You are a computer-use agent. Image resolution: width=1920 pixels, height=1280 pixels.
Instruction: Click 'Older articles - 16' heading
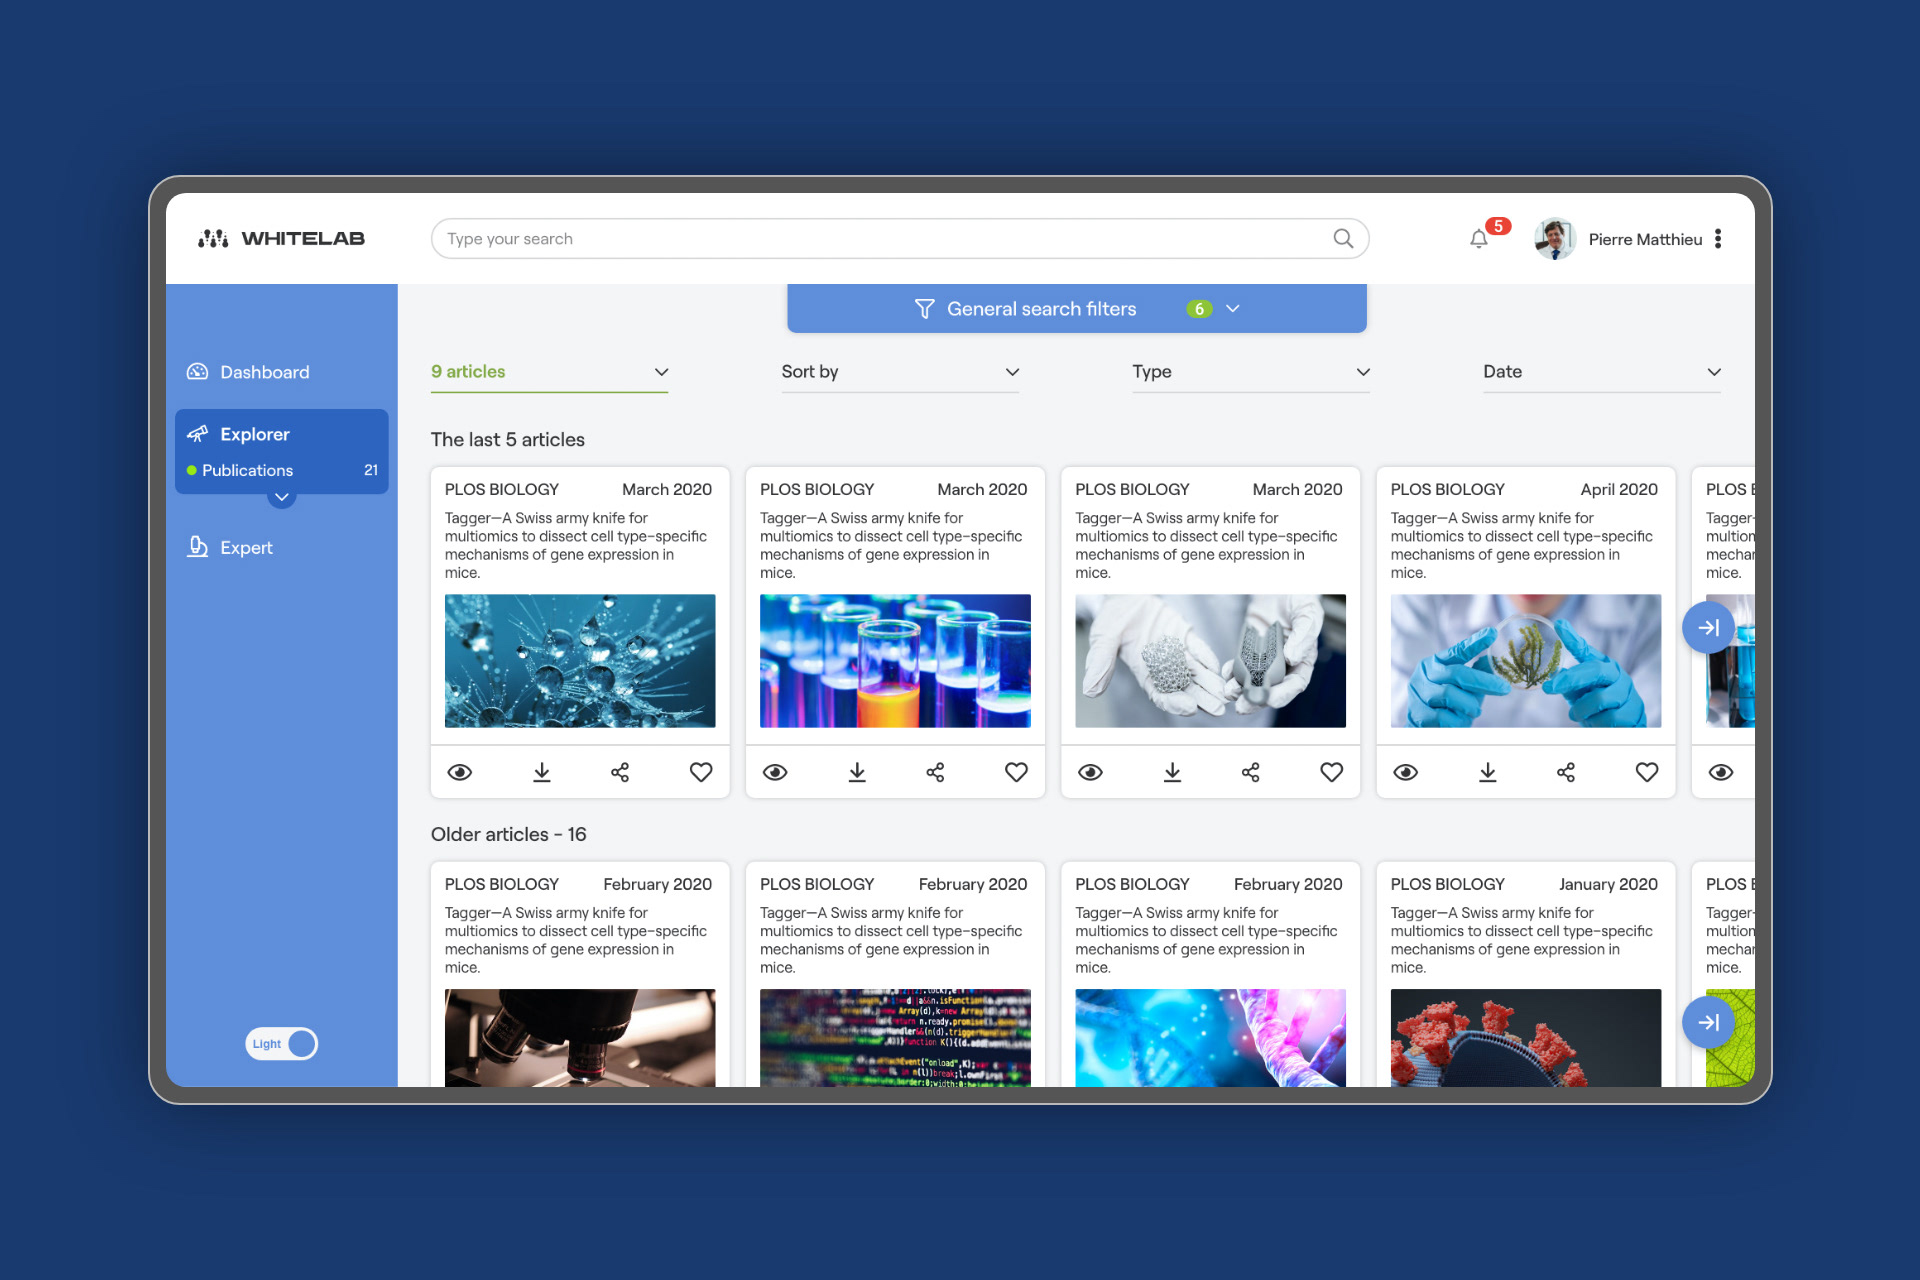coord(509,834)
